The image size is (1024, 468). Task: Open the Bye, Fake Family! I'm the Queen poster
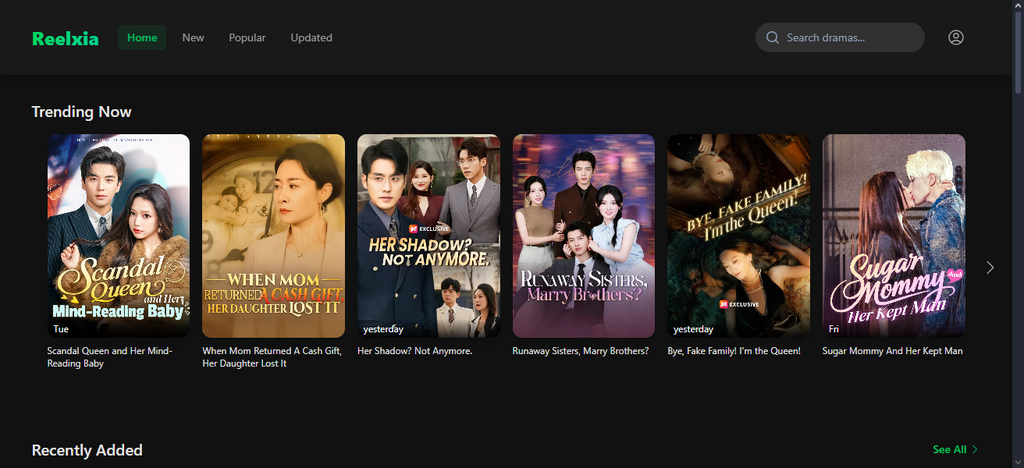[738, 235]
